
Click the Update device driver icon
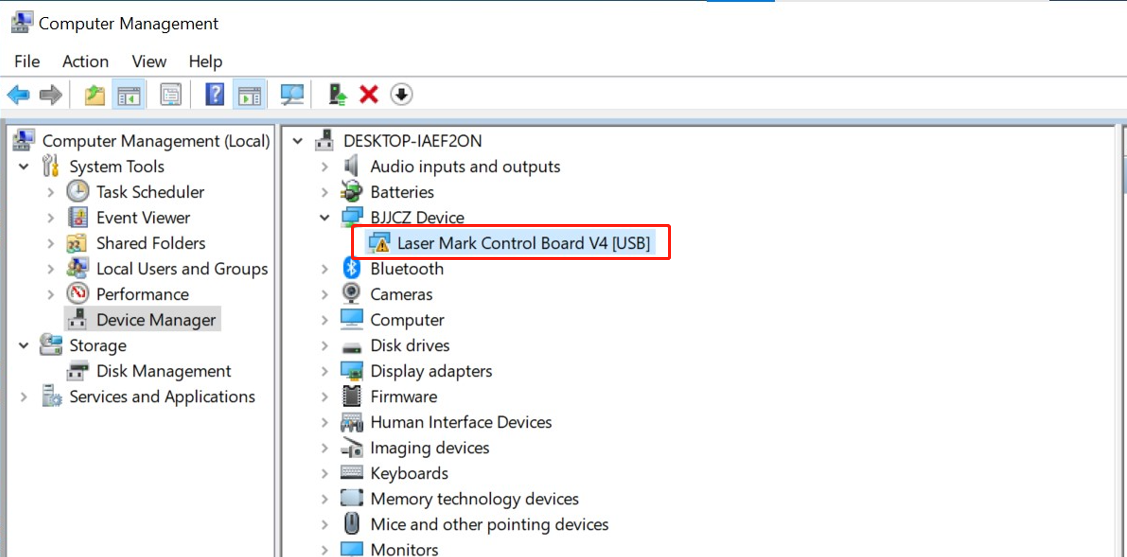click(338, 95)
